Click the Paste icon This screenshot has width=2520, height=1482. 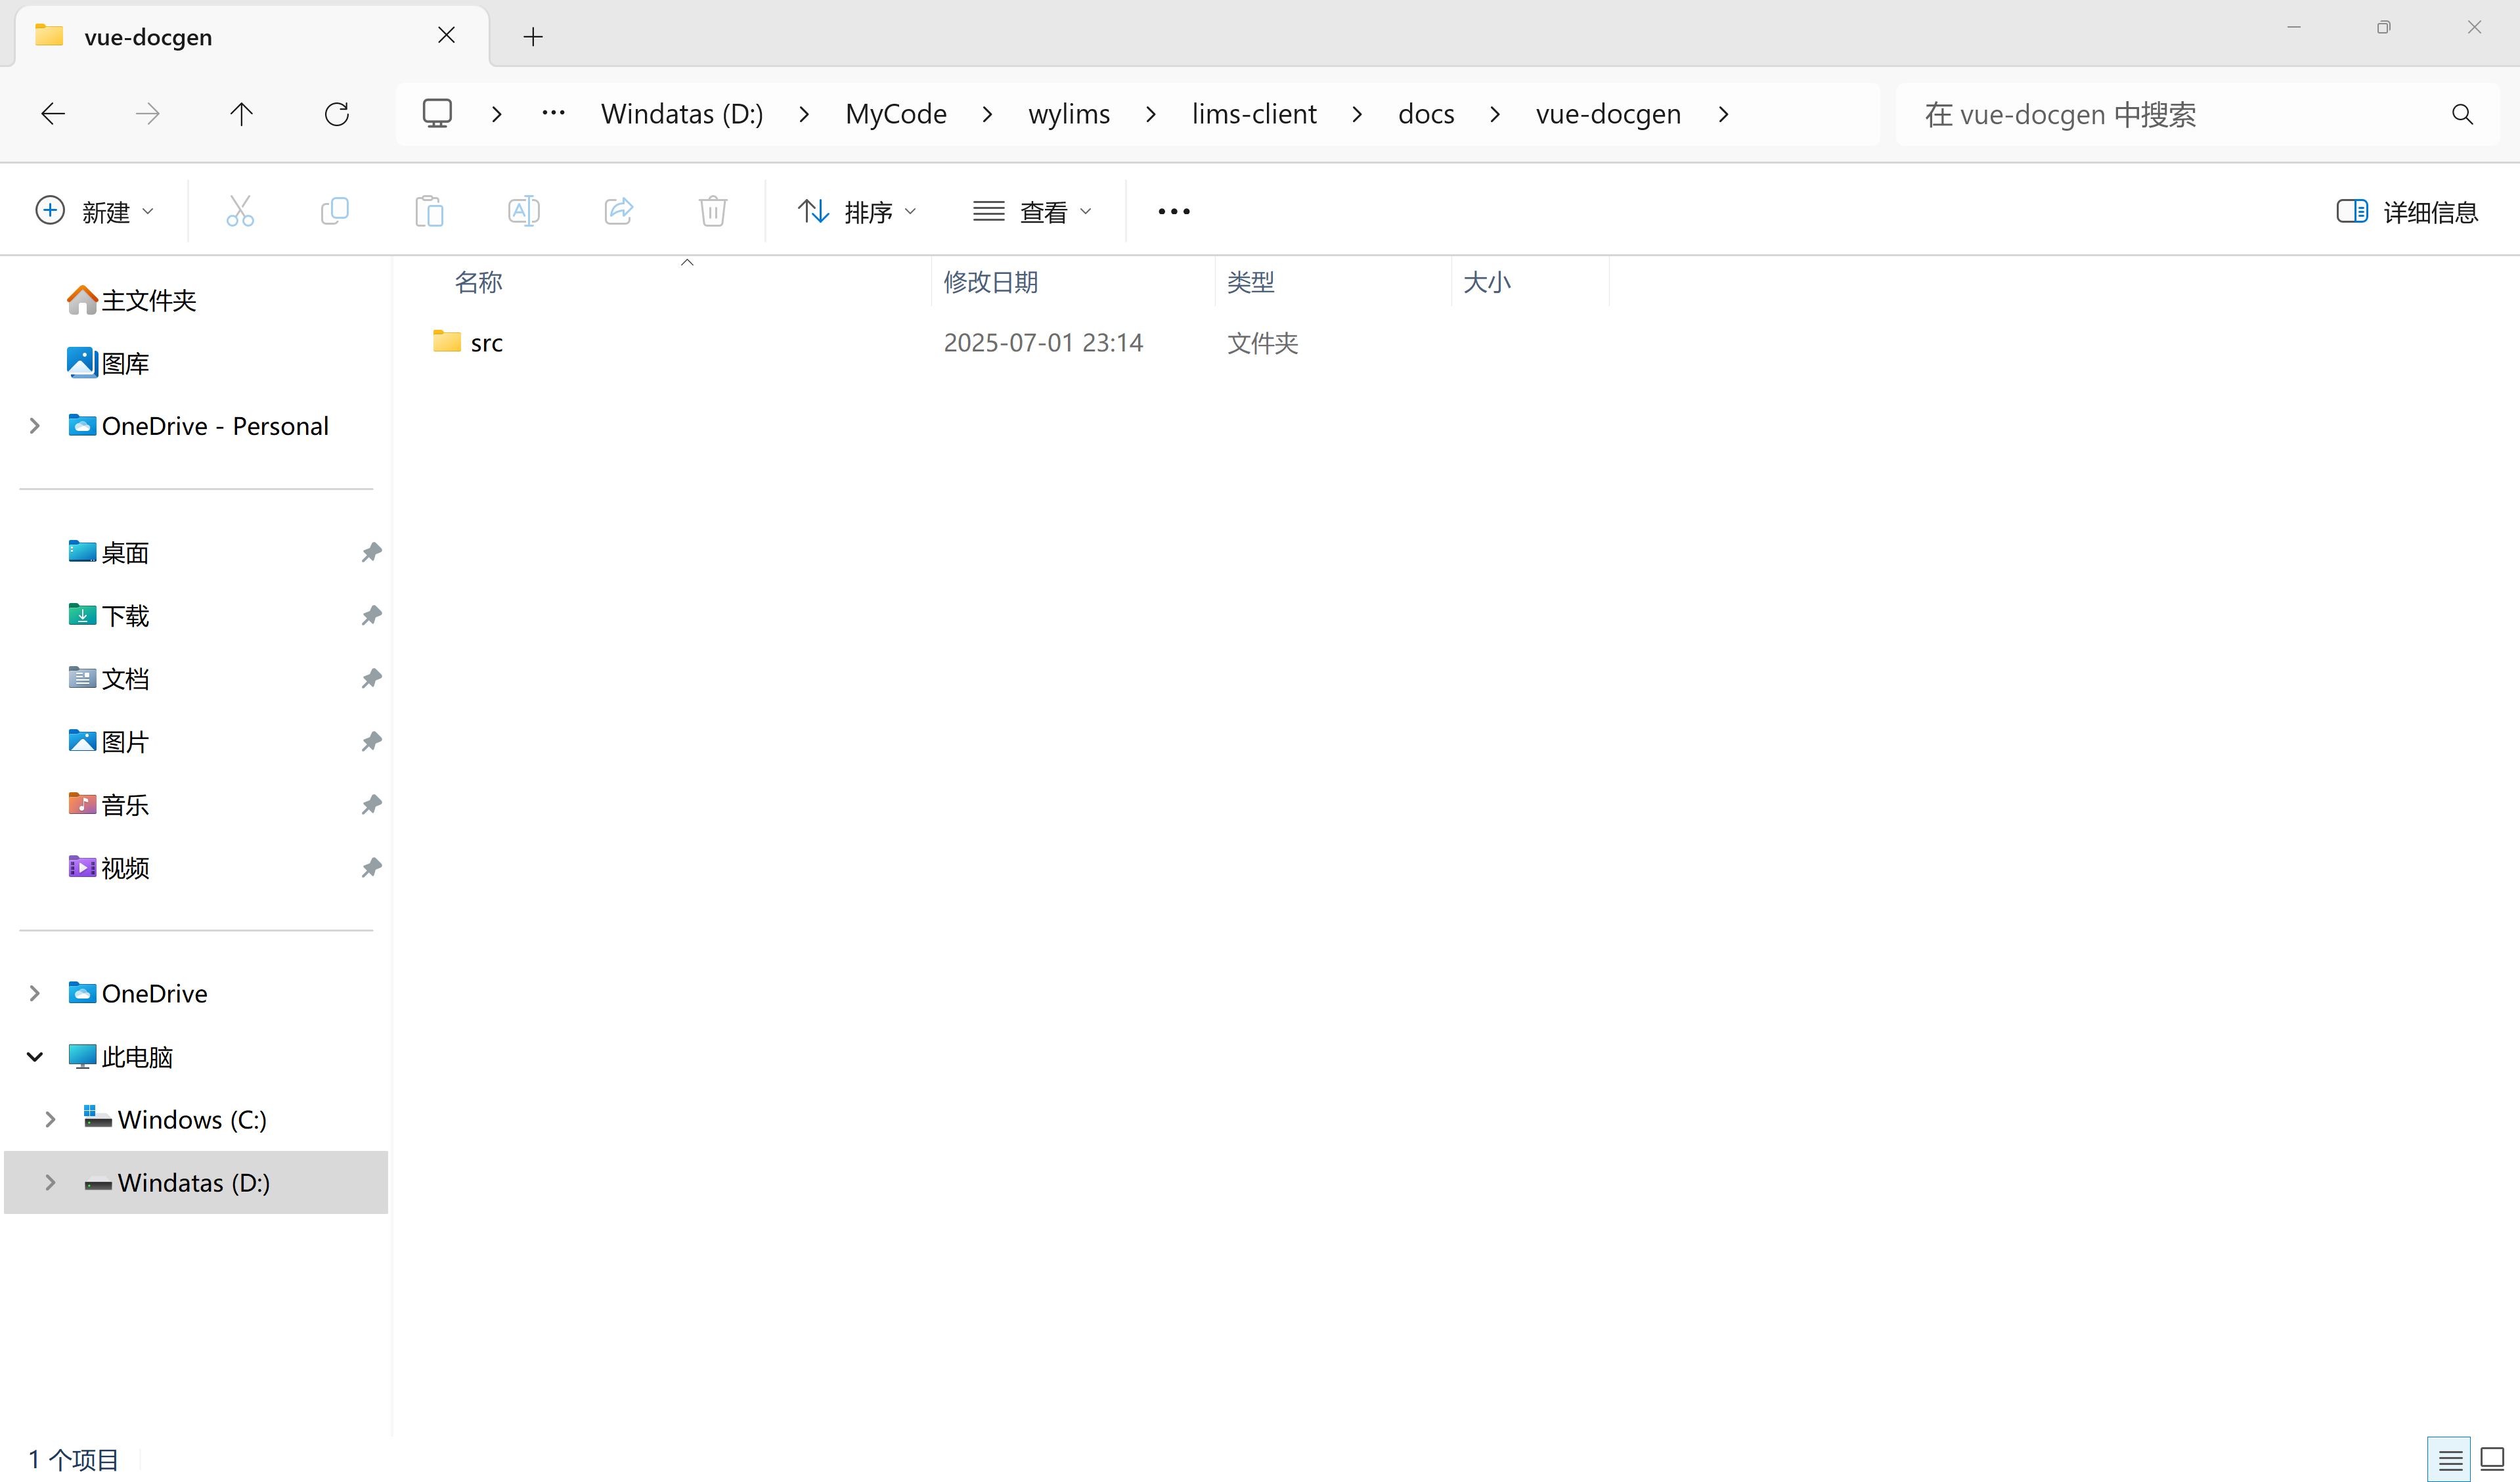point(429,211)
